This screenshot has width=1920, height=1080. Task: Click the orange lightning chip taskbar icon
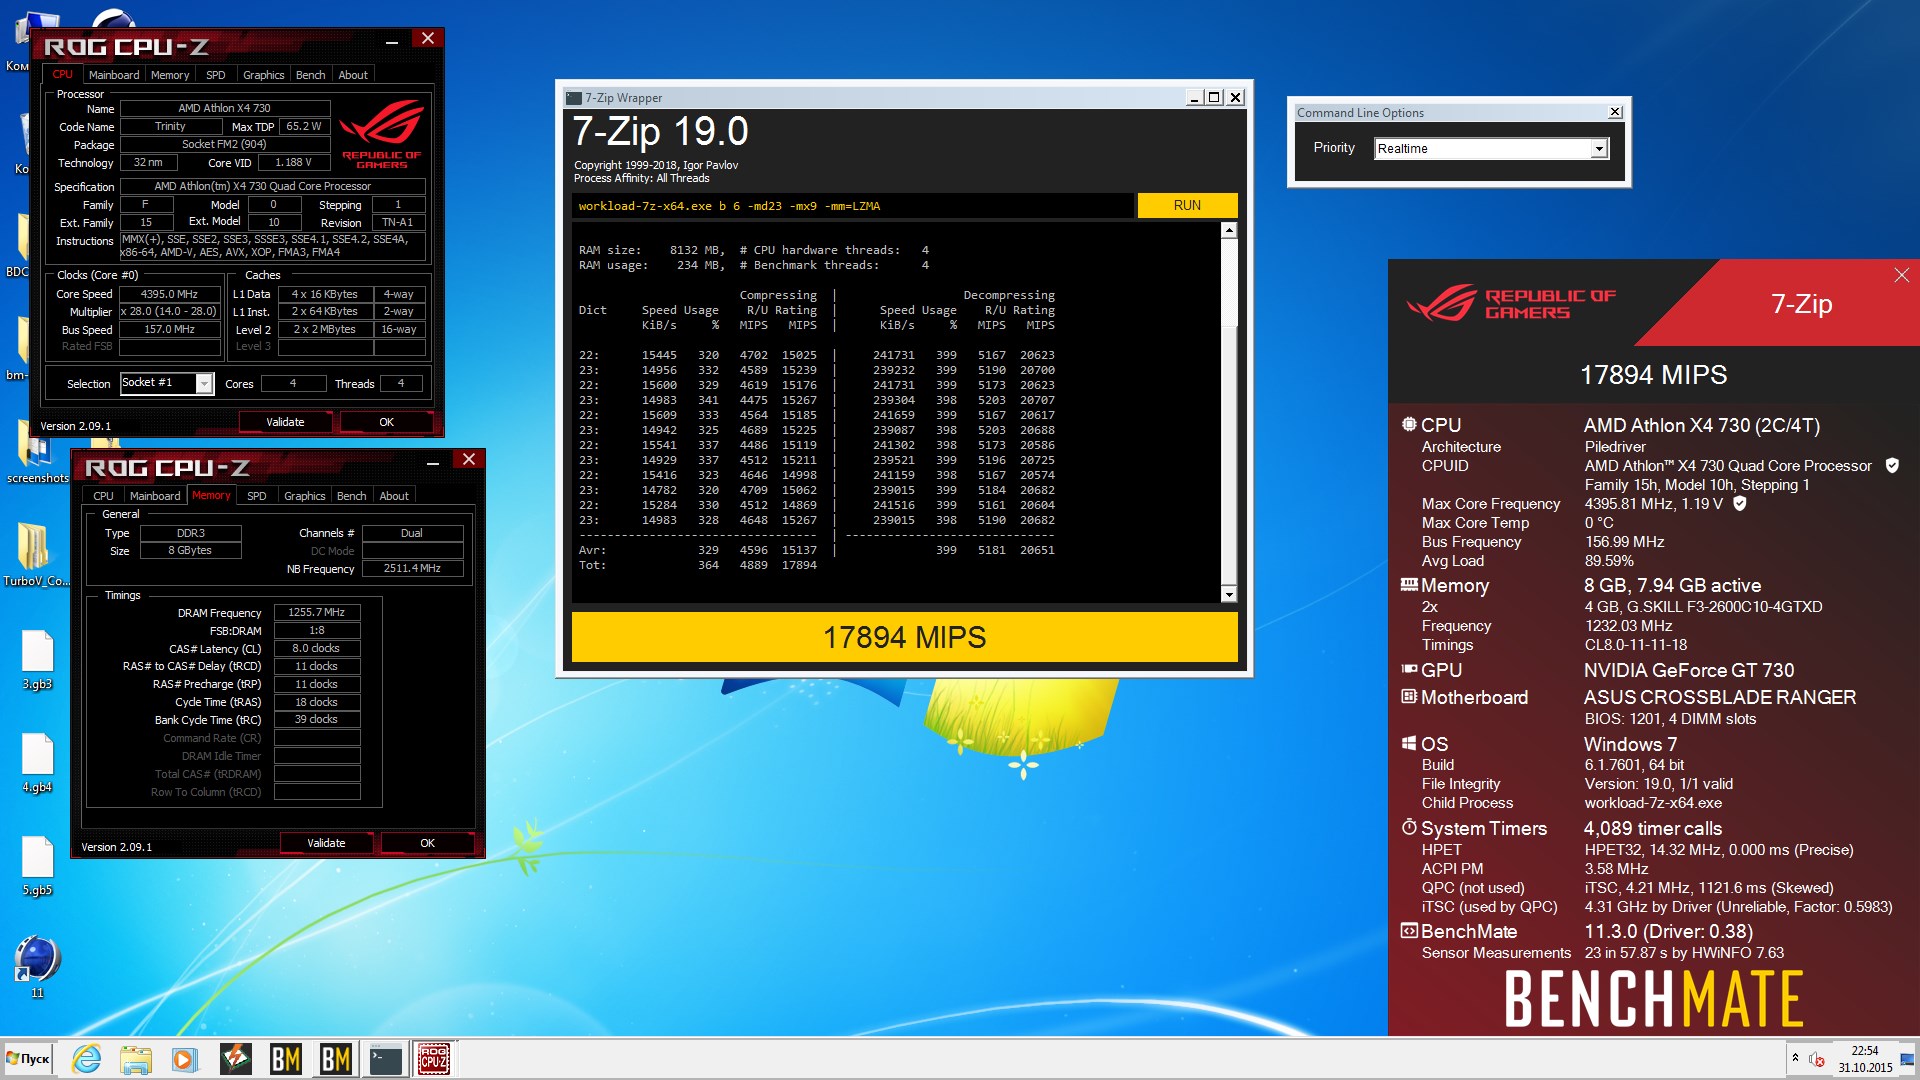click(x=236, y=1058)
